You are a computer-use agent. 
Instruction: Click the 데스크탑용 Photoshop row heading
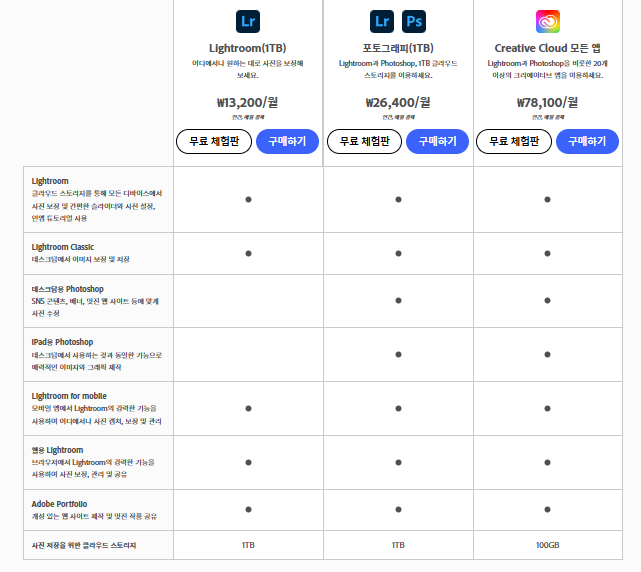click(x=67, y=289)
